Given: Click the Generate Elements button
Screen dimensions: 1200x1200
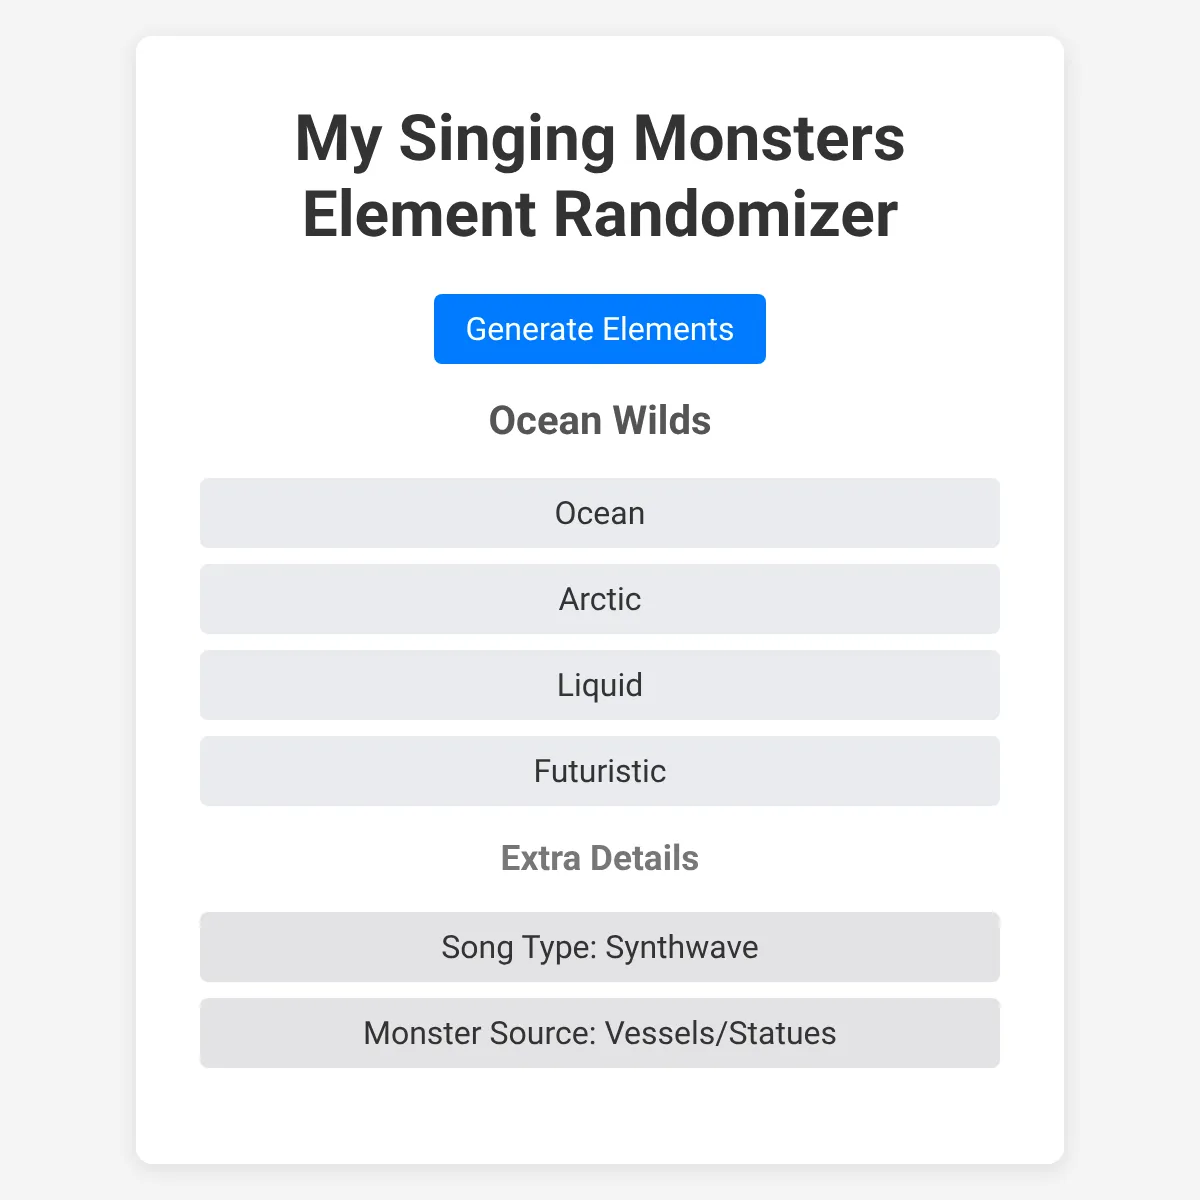Looking at the screenshot, I should (x=600, y=329).
